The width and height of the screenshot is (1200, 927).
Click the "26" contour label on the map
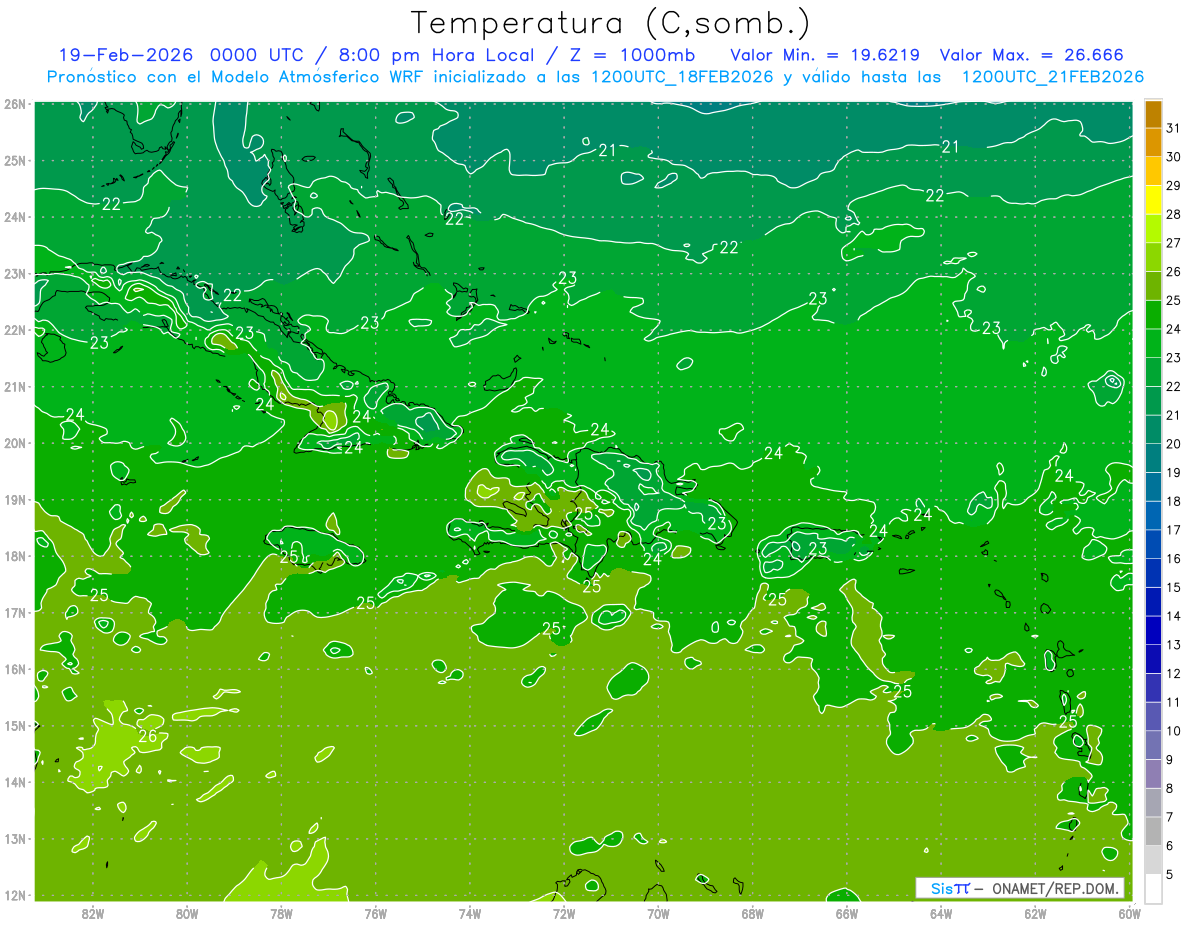click(148, 737)
